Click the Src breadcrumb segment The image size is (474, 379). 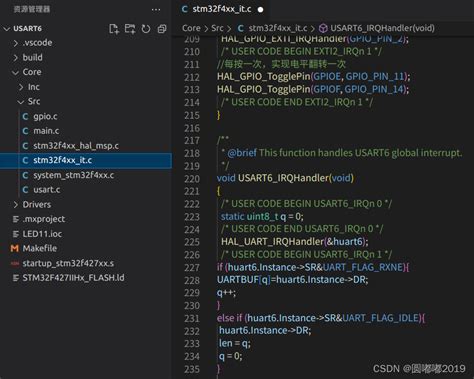[217, 28]
